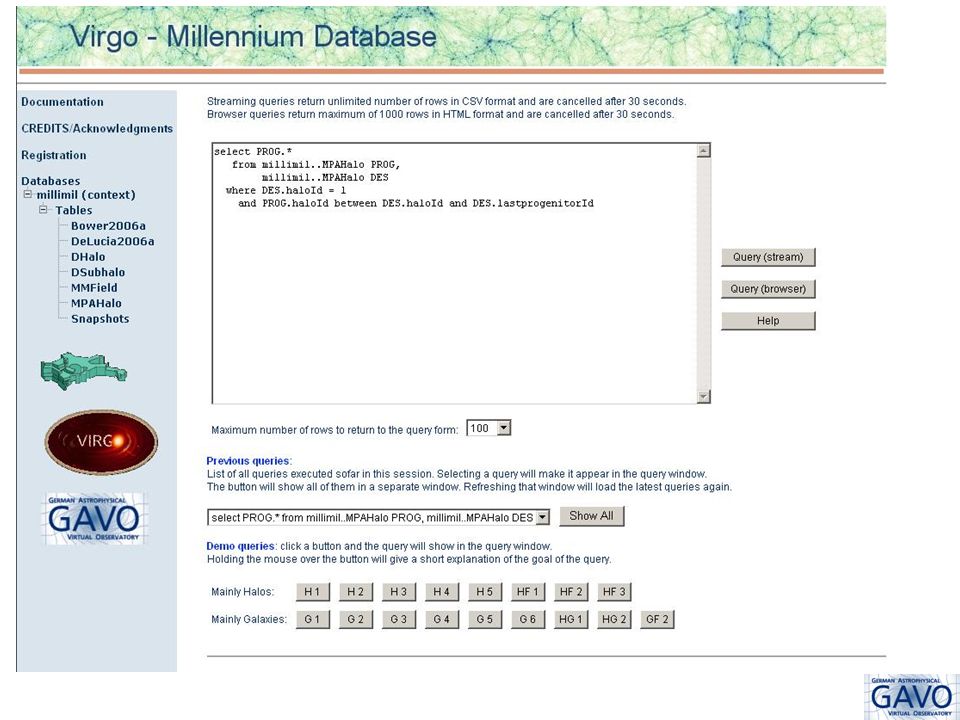Screen dimensions: 960x720
Task: Load demo query H 5
Action: 485,592
